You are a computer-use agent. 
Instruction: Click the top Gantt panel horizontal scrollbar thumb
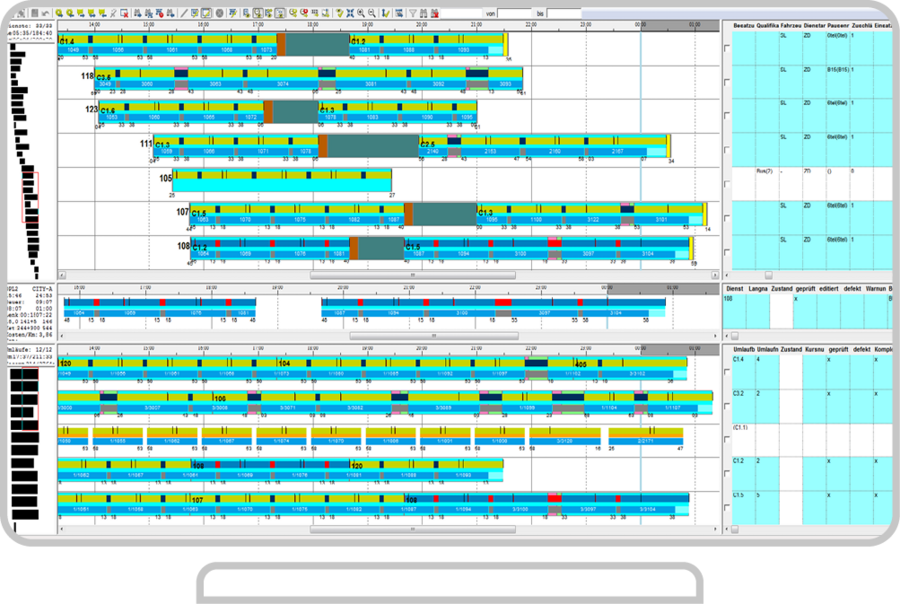[412, 274]
